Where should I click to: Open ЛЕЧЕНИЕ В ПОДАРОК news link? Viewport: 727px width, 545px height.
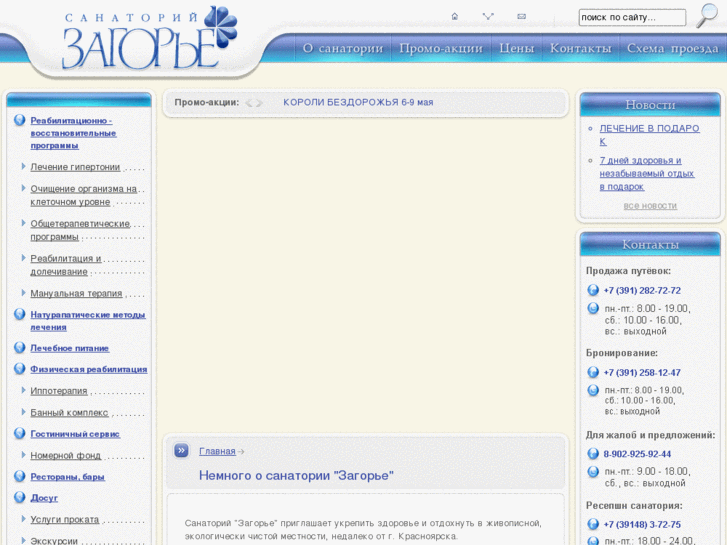(649, 135)
